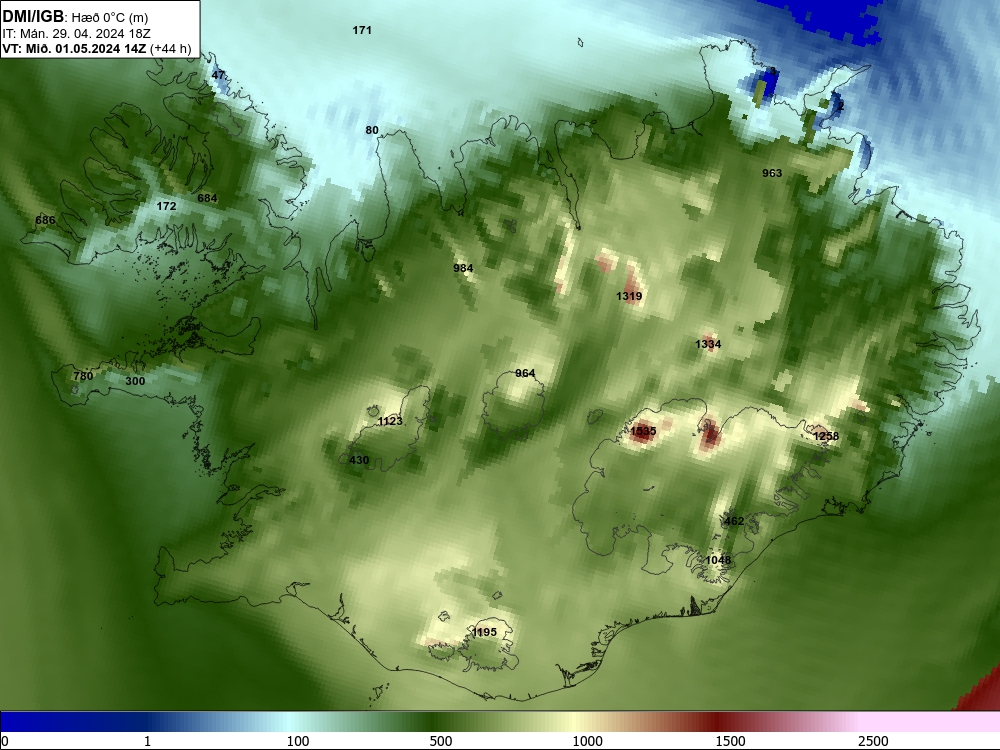Click the 1334 value label
This screenshot has height=750, width=1000.
[x=708, y=344]
